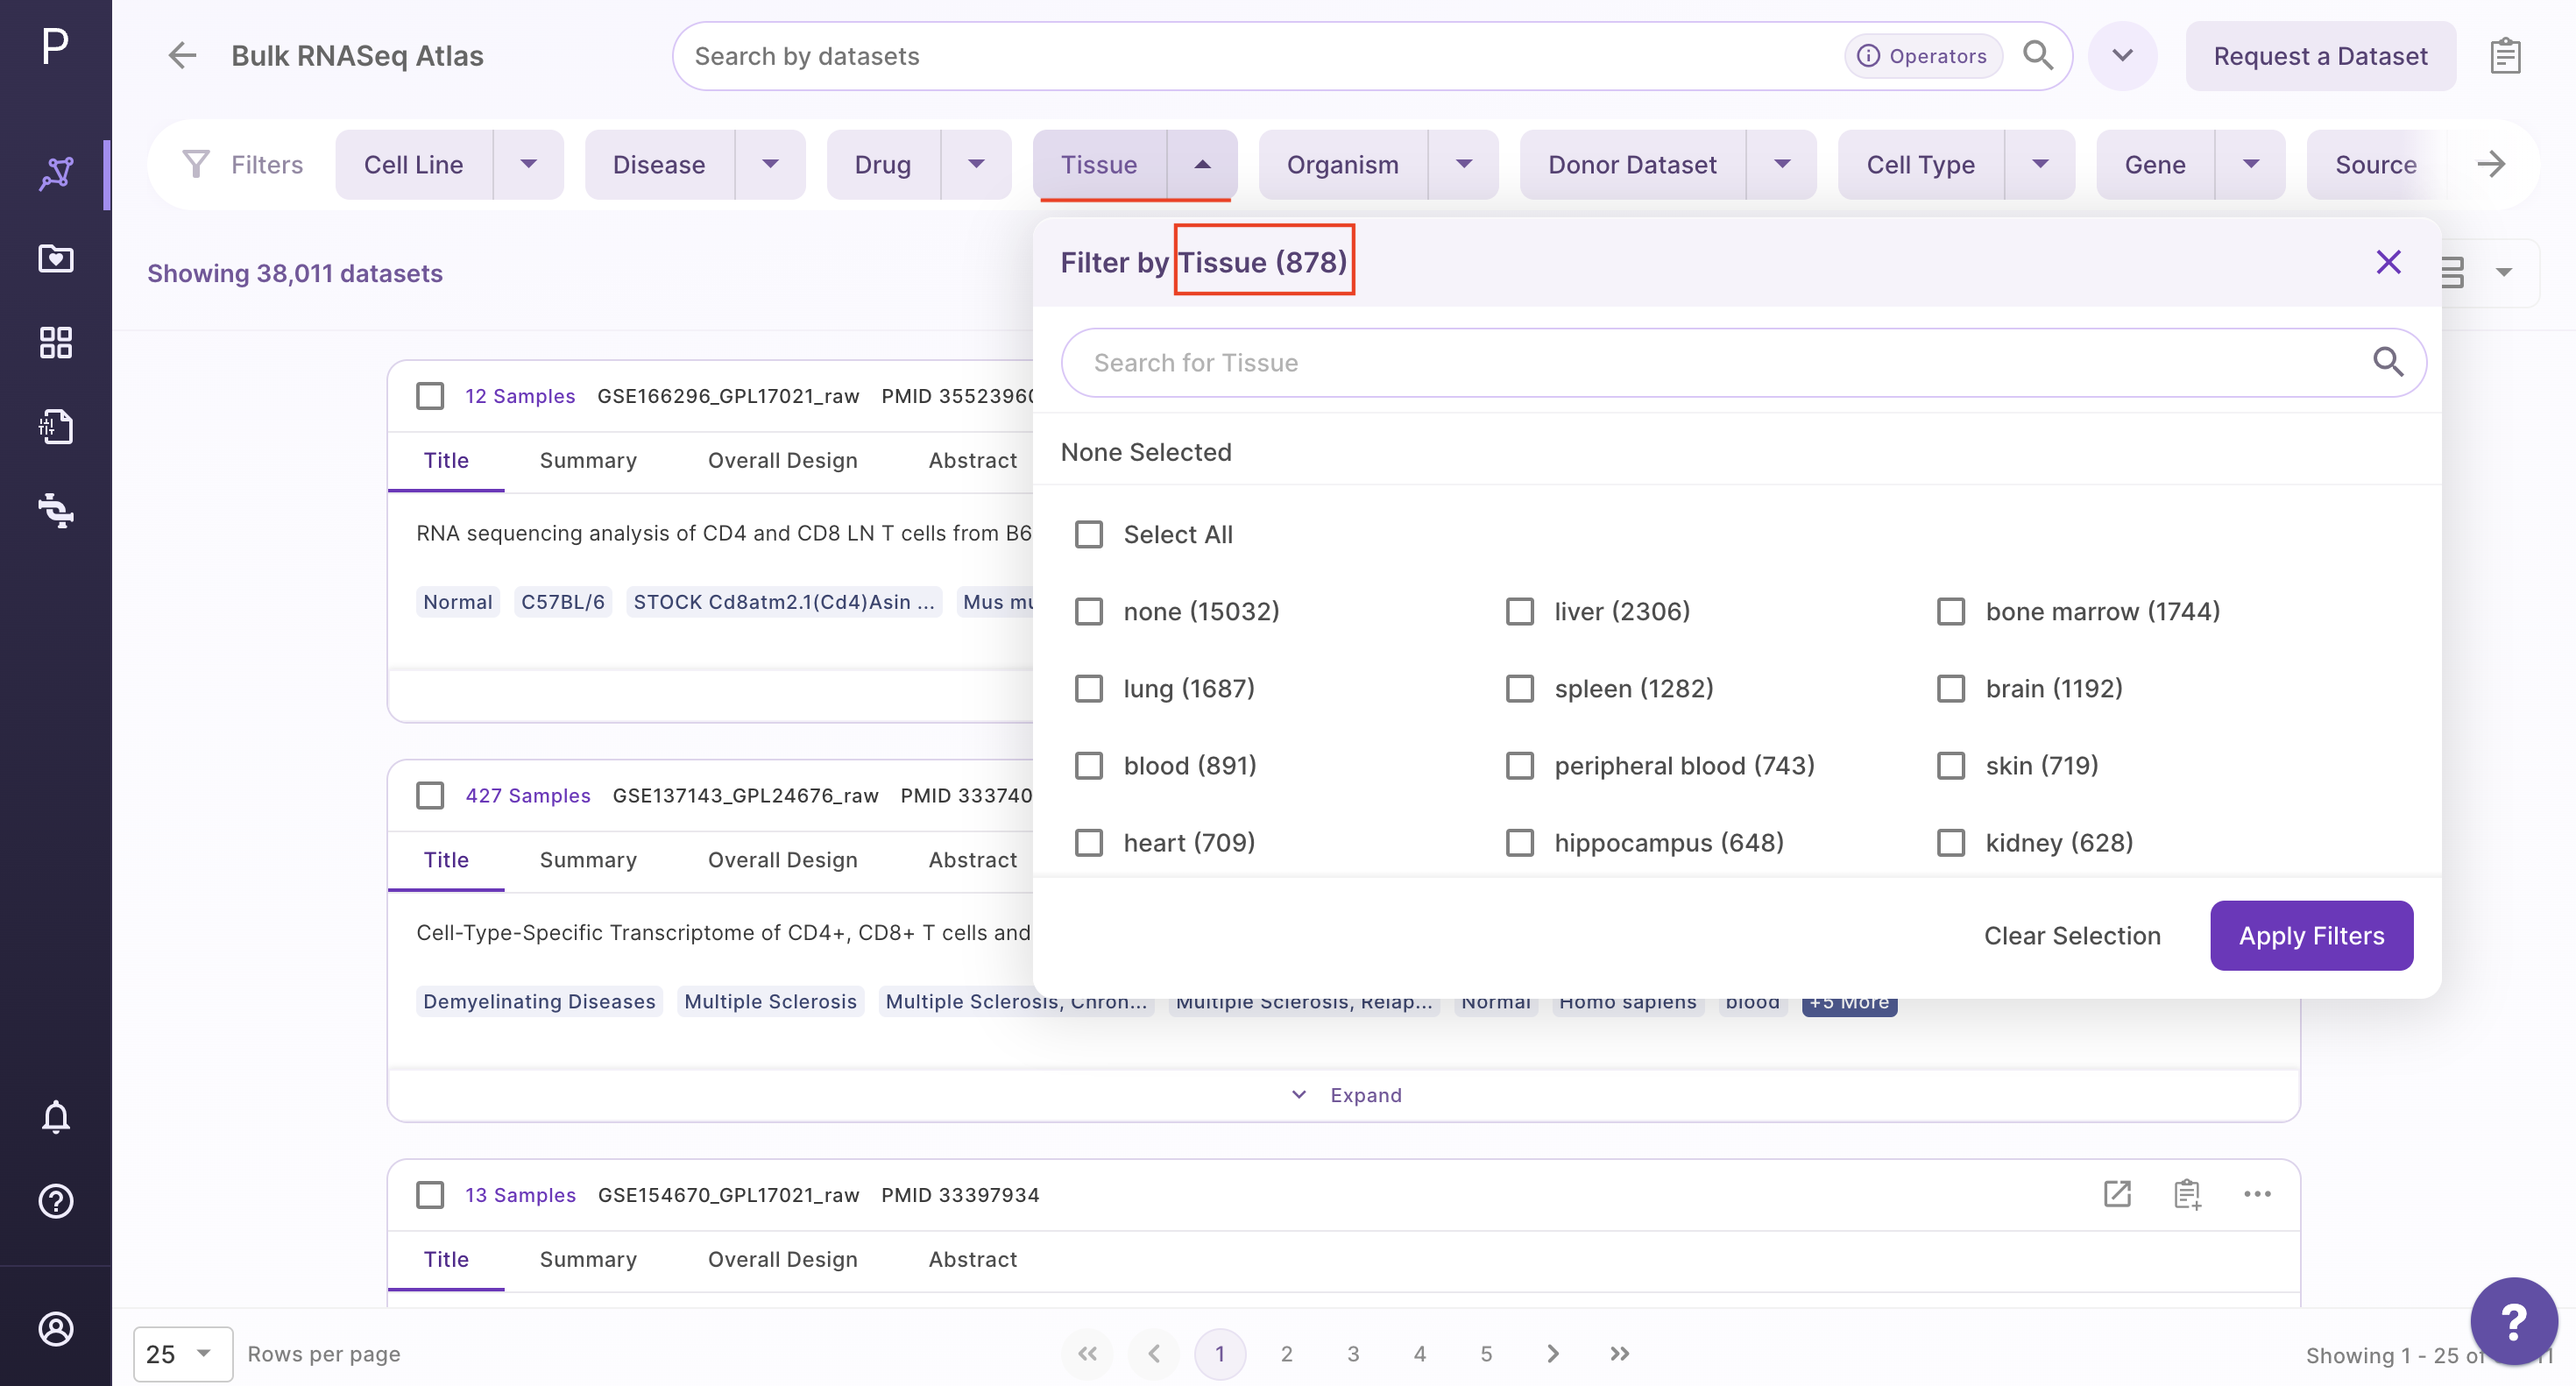Check the brain (1192) tissue option
Image resolution: width=2576 pixels, height=1386 pixels.
pos(1951,689)
